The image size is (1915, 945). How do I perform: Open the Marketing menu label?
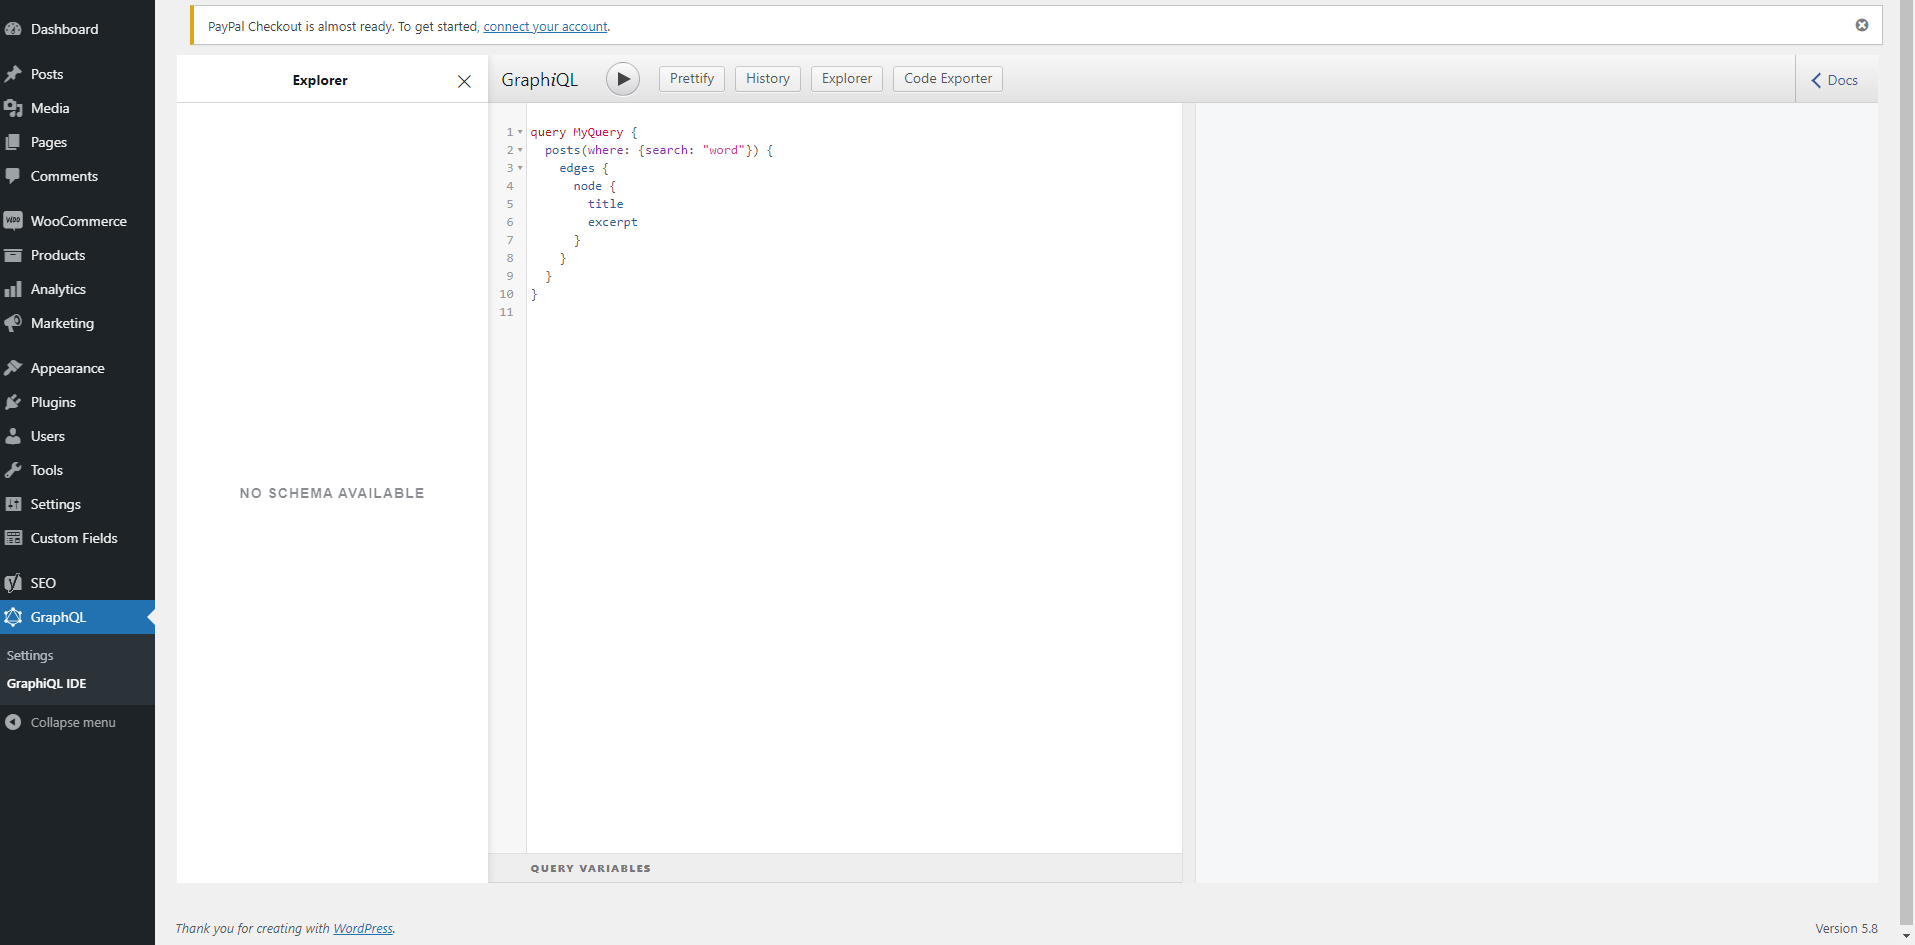coord(62,323)
